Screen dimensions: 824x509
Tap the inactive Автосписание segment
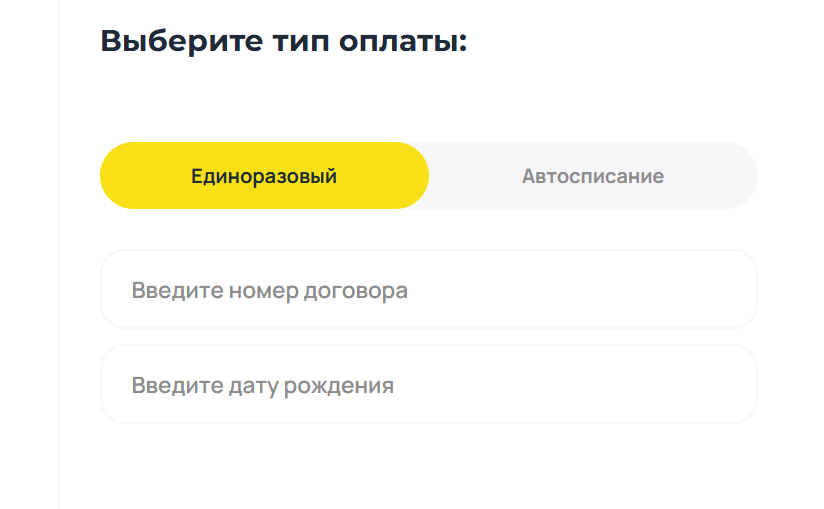click(593, 176)
